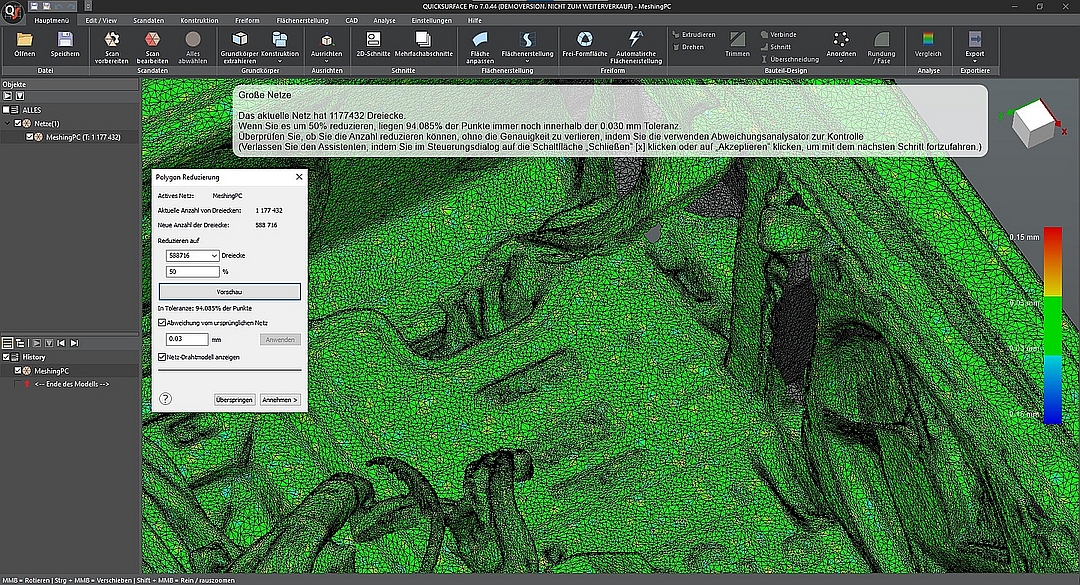Click the Überspringen button

234,399
